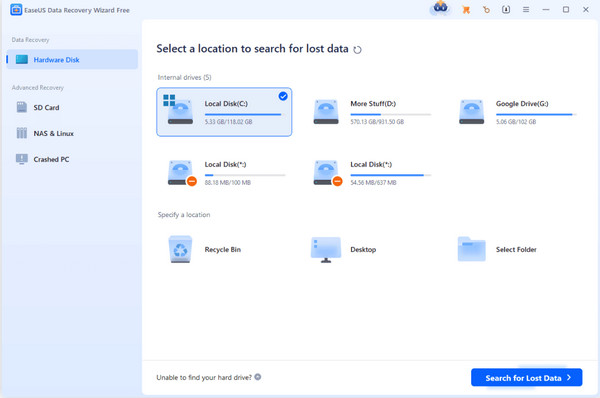The height and width of the screenshot is (398, 600).
Task: Click the Local Disk(C:) label
Action: [226, 104]
